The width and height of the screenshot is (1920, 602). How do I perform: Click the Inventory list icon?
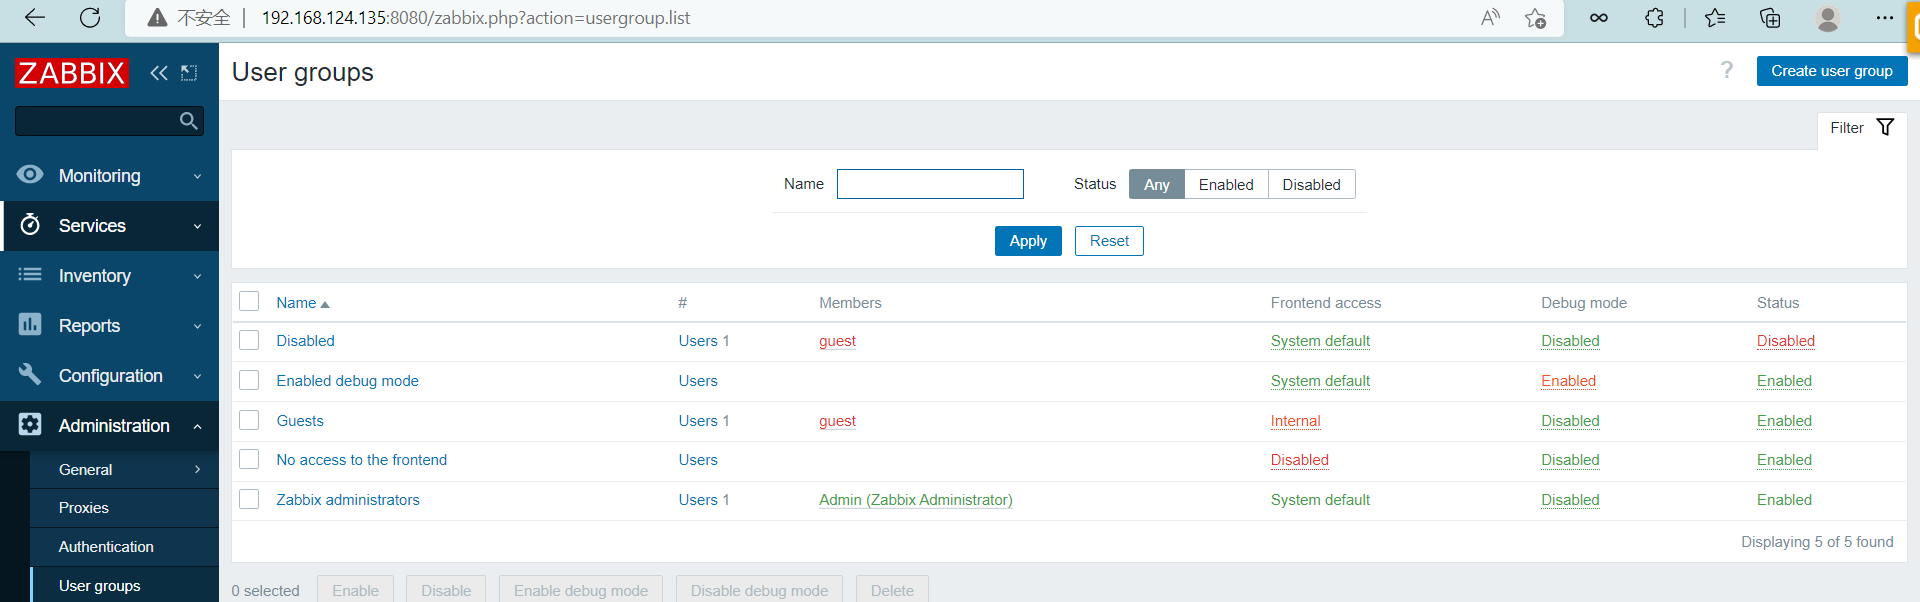[30, 275]
